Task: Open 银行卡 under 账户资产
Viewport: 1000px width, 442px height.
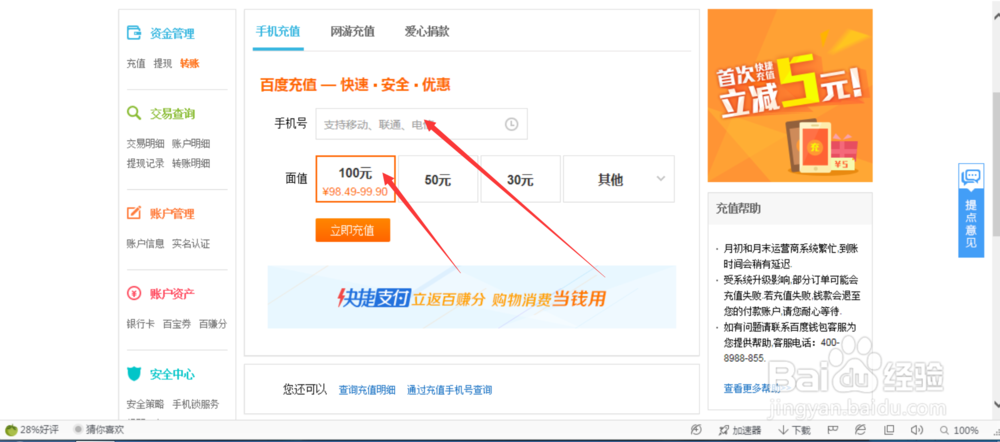Action: click(x=140, y=324)
